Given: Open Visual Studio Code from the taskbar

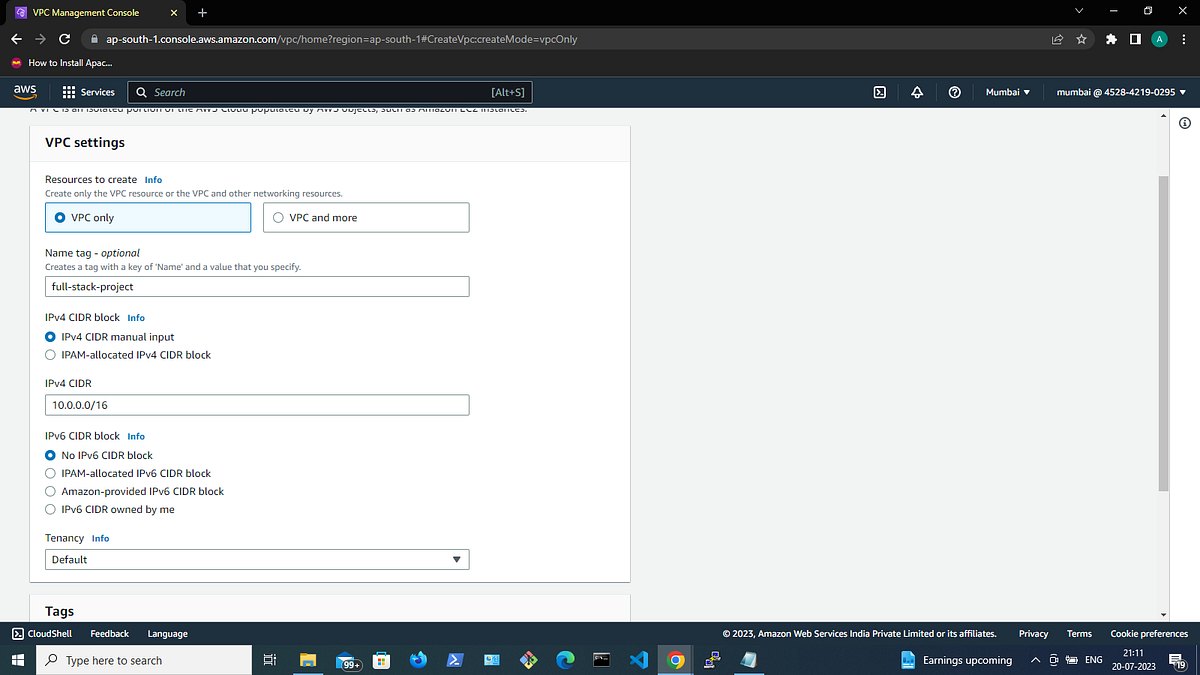Looking at the screenshot, I should tap(638, 659).
